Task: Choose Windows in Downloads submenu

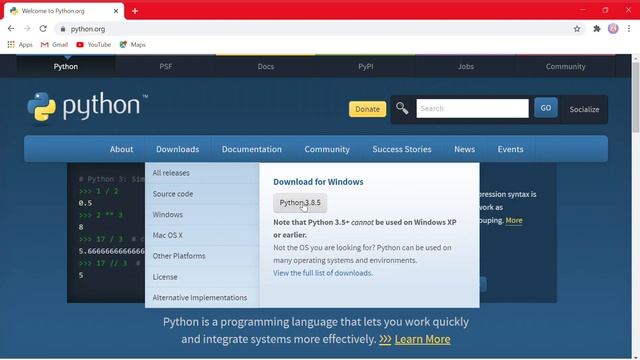Action: point(202,215)
